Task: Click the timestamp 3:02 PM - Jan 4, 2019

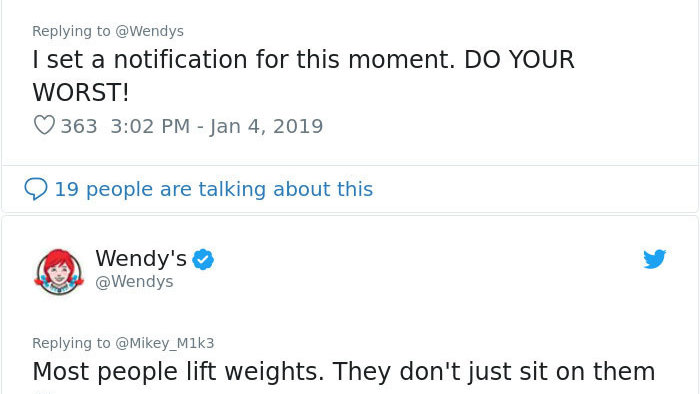Action: click(x=217, y=126)
